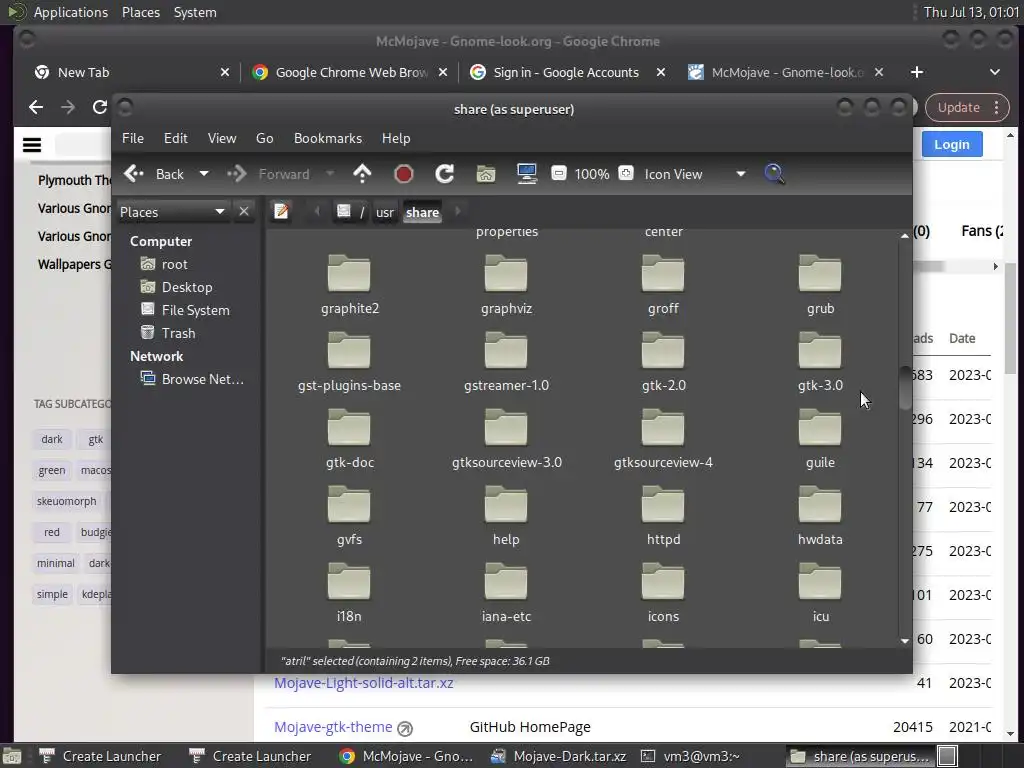The height and width of the screenshot is (768, 1024).
Task: Select the gtk-2.0 folder
Action: 663,362
